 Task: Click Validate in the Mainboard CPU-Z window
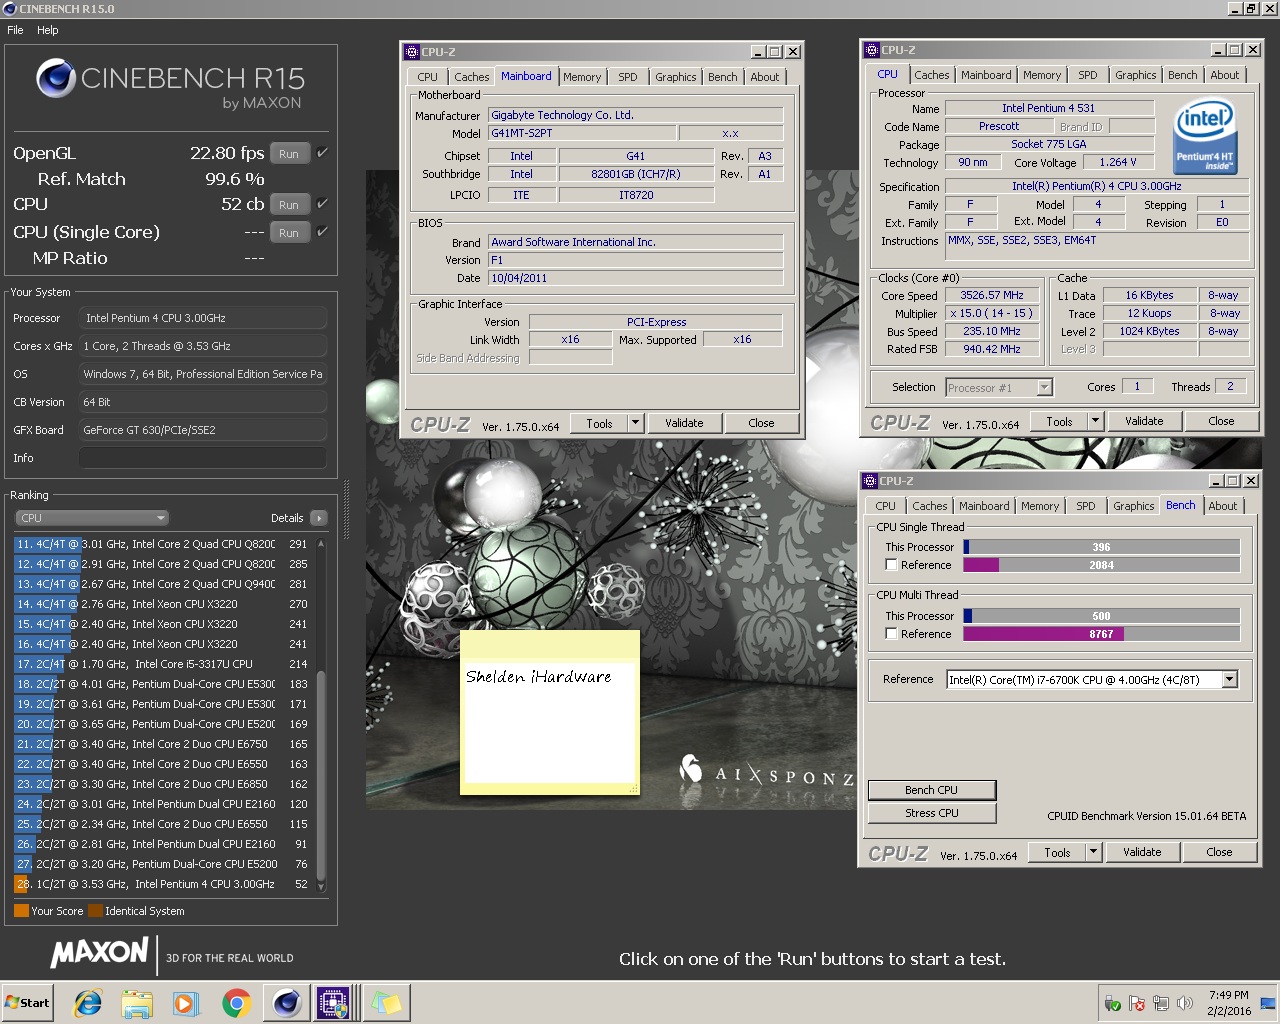(684, 423)
